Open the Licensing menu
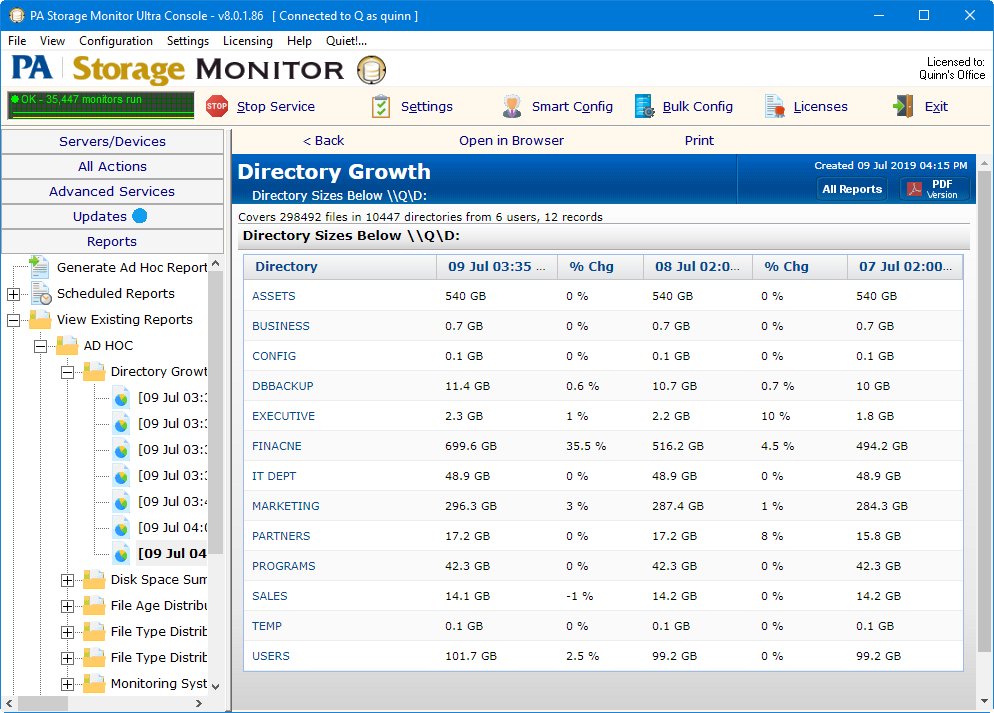Image resolution: width=994 pixels, height=713 pixels. click(x=247, y=41)
